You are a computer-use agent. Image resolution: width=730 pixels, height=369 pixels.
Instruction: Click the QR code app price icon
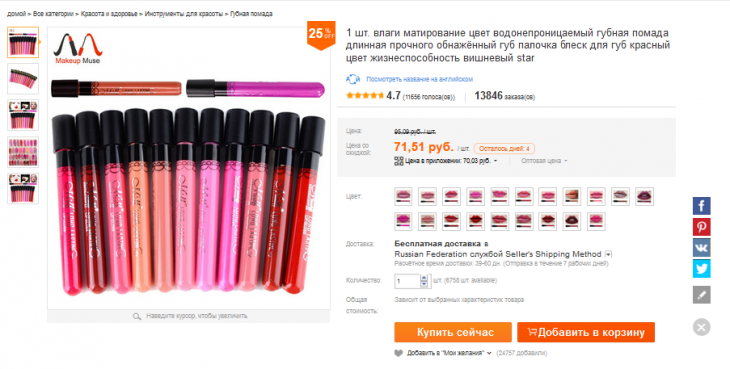pos(399,161)
